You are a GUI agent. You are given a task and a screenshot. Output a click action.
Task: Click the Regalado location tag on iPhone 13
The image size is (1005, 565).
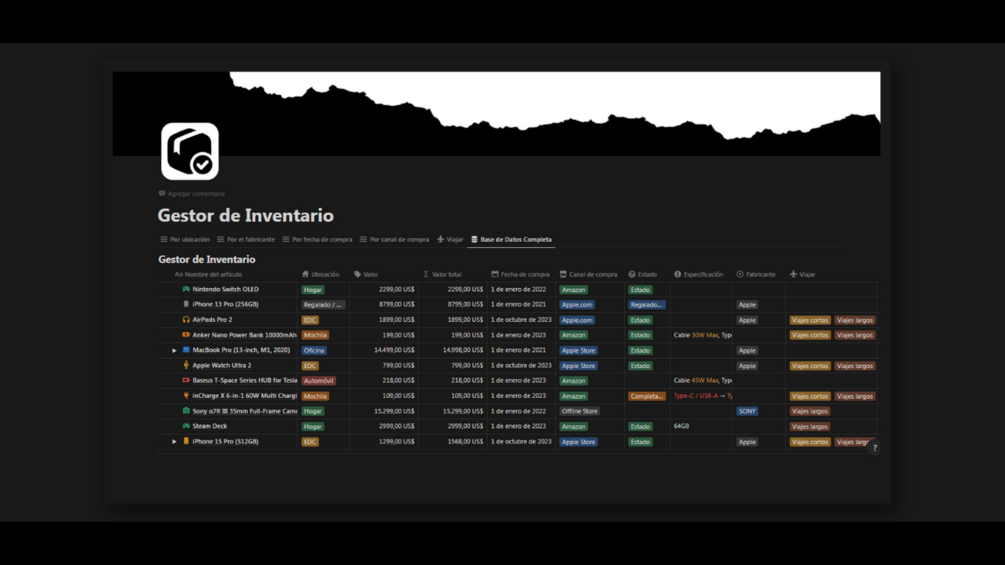pyautogui.click(x=323, y=305)
